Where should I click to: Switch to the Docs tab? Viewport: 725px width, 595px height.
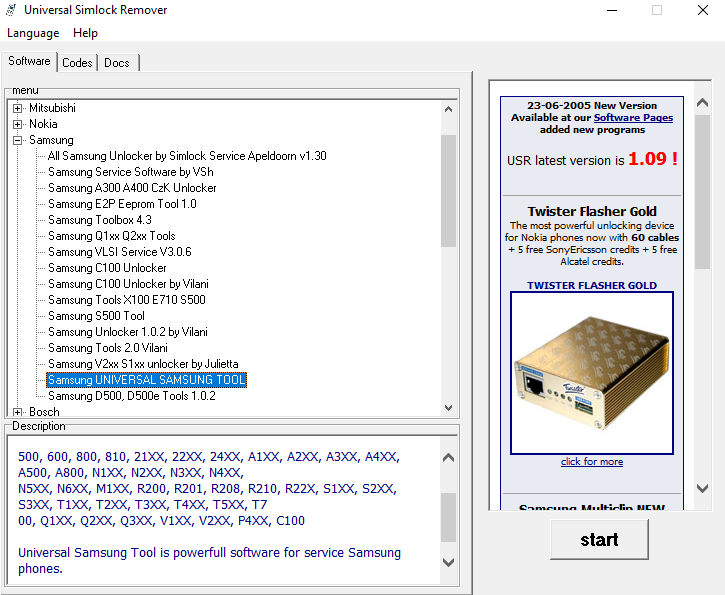117,62
